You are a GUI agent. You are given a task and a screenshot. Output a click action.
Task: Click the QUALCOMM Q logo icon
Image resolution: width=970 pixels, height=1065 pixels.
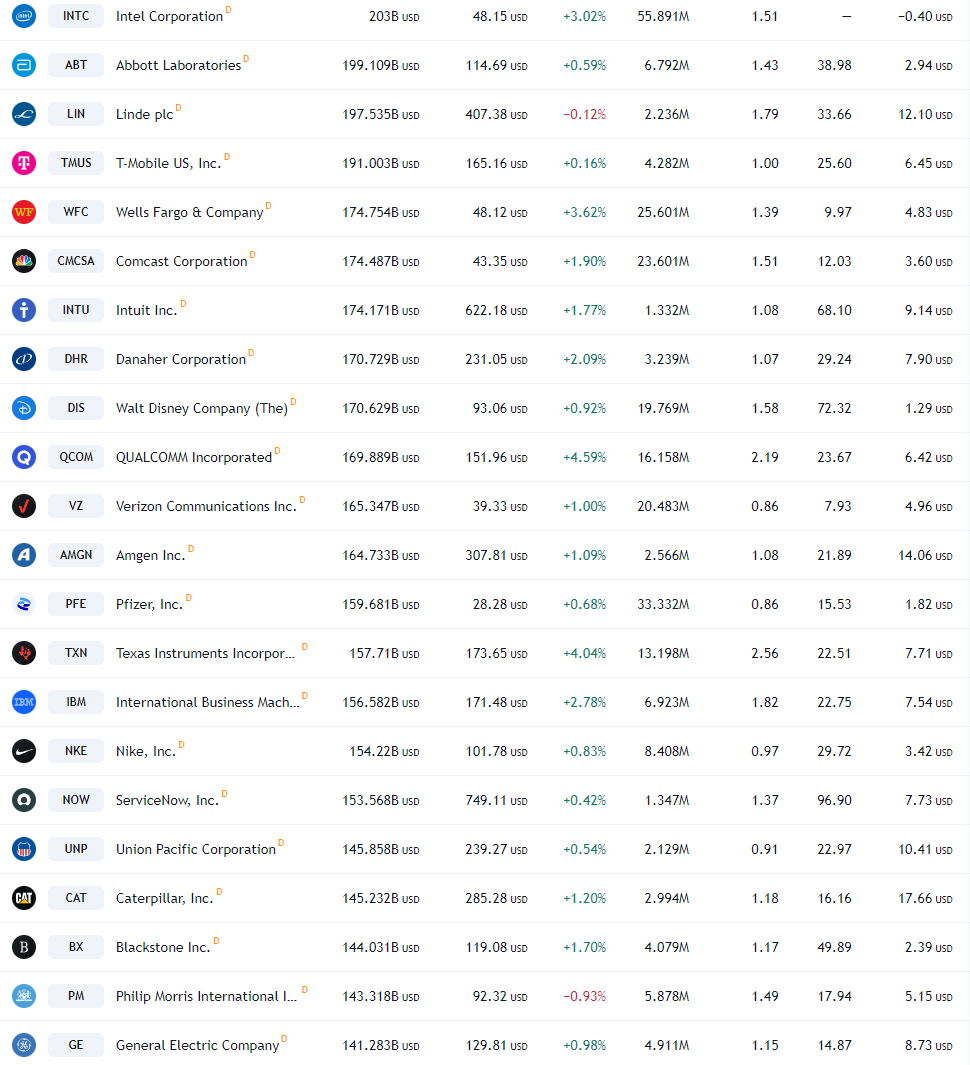[24, 456]
